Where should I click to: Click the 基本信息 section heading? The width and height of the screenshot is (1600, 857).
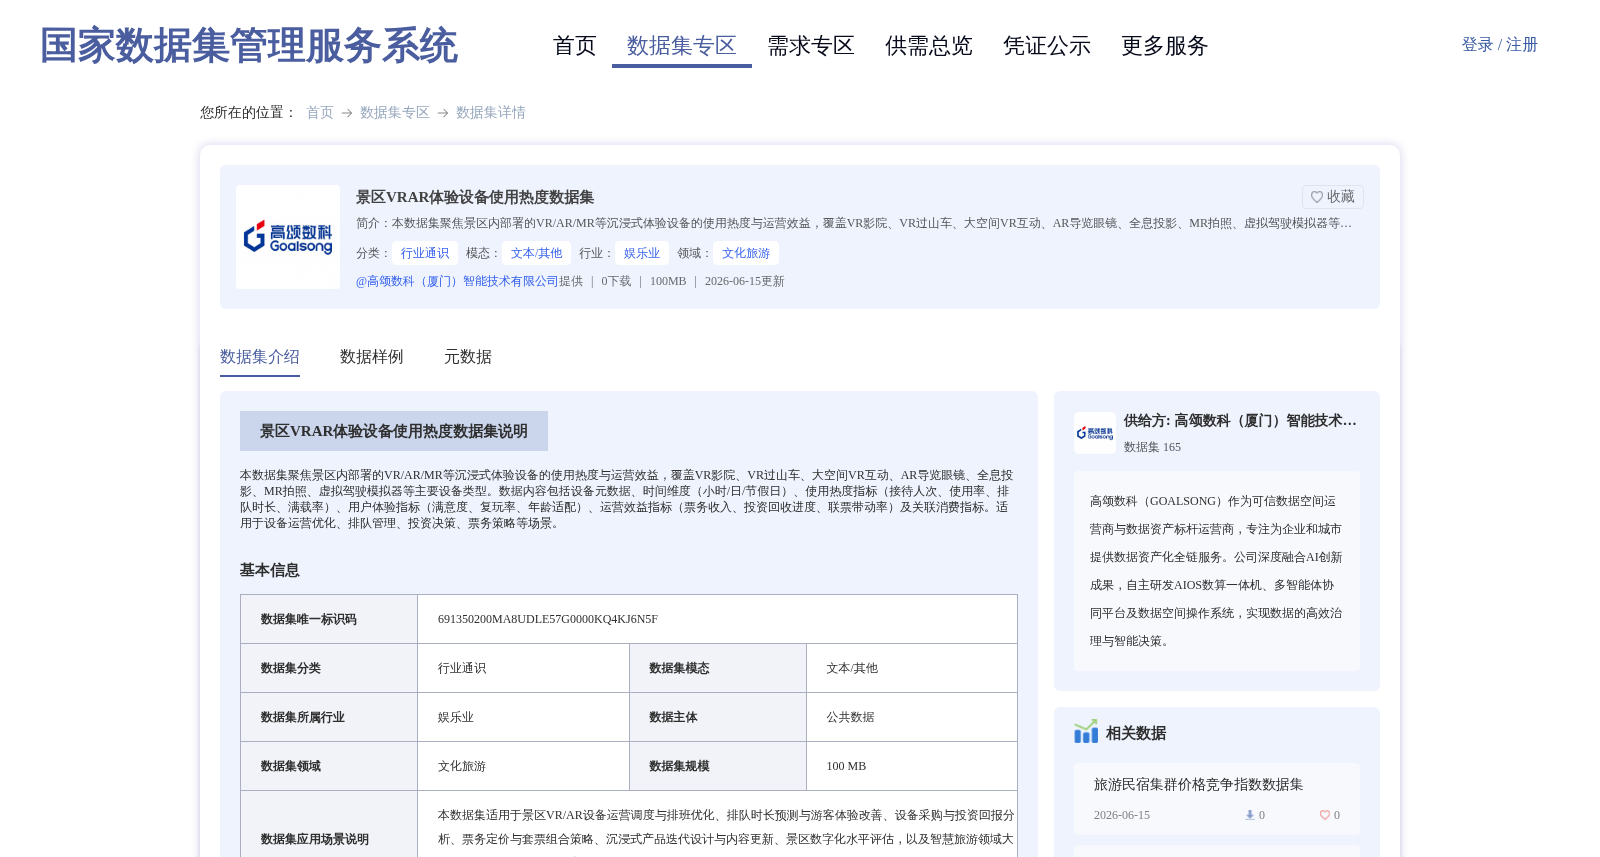[x=270, y=570]
